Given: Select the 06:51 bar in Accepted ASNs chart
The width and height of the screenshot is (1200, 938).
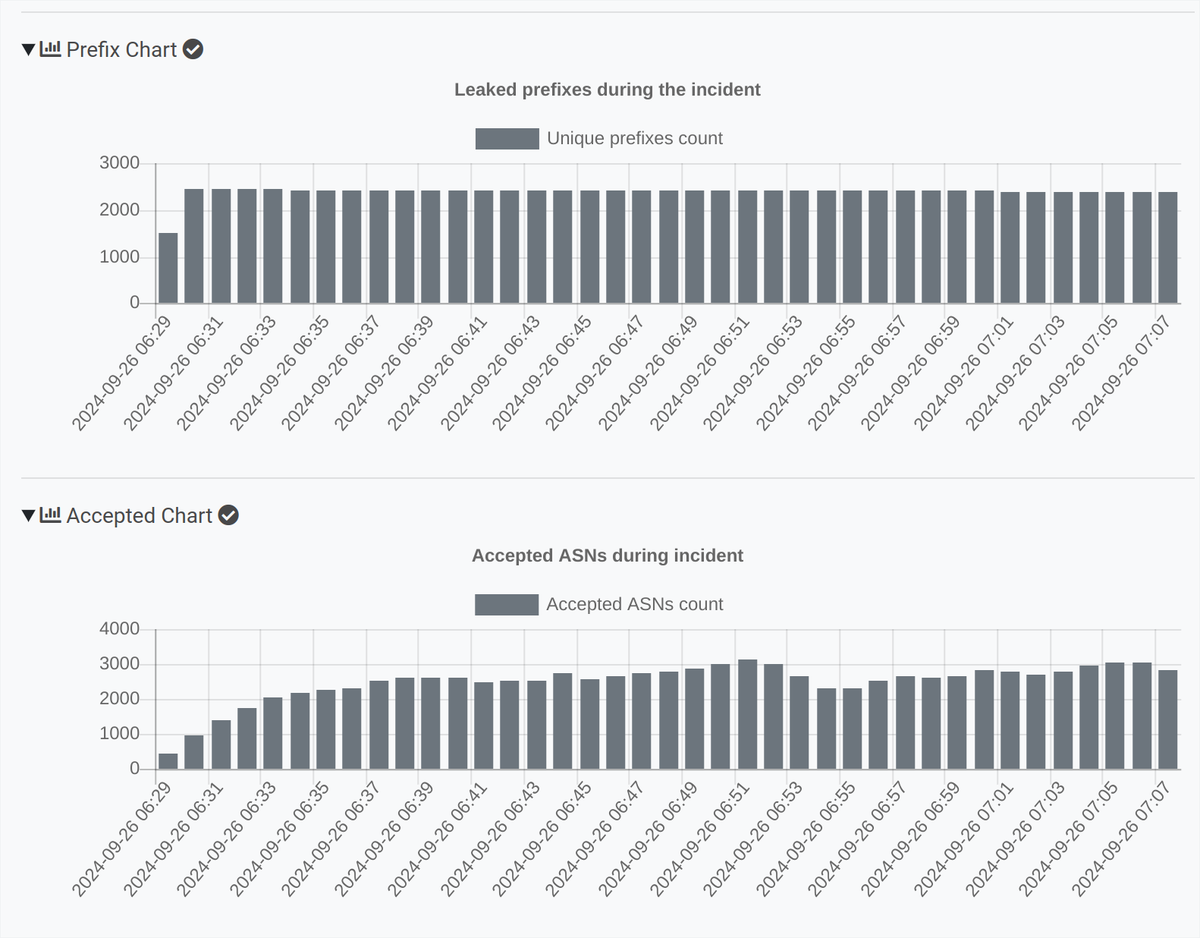Looking at the screenshot, I should [x=746, y=714].
